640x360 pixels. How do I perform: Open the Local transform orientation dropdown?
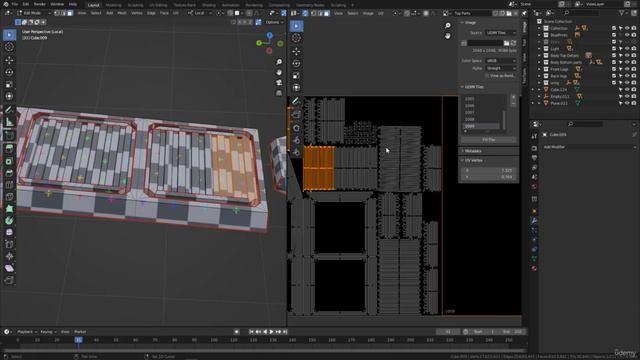pyautogui.click(x=199, y=13)
